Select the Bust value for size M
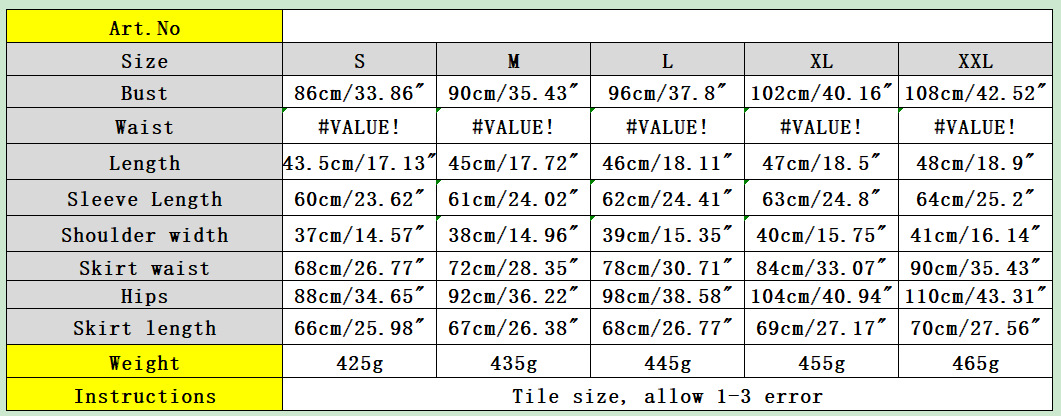This screenshot has height=416, width=1061. [x=514, y=94]
